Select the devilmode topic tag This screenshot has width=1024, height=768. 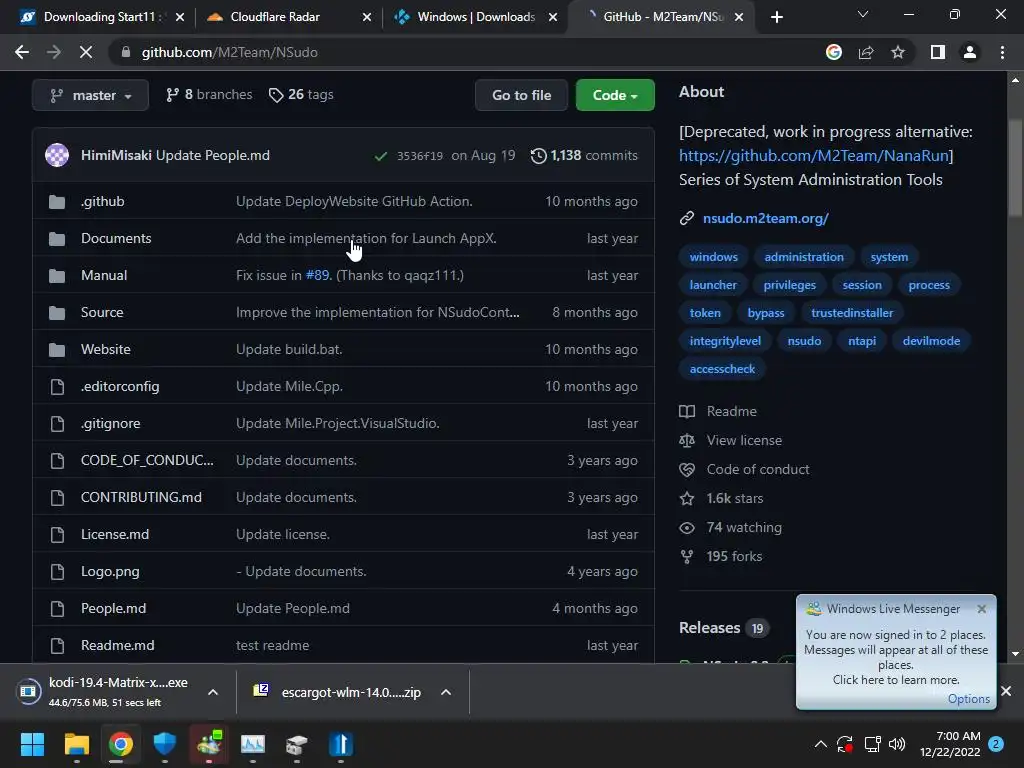pos(931,341)
